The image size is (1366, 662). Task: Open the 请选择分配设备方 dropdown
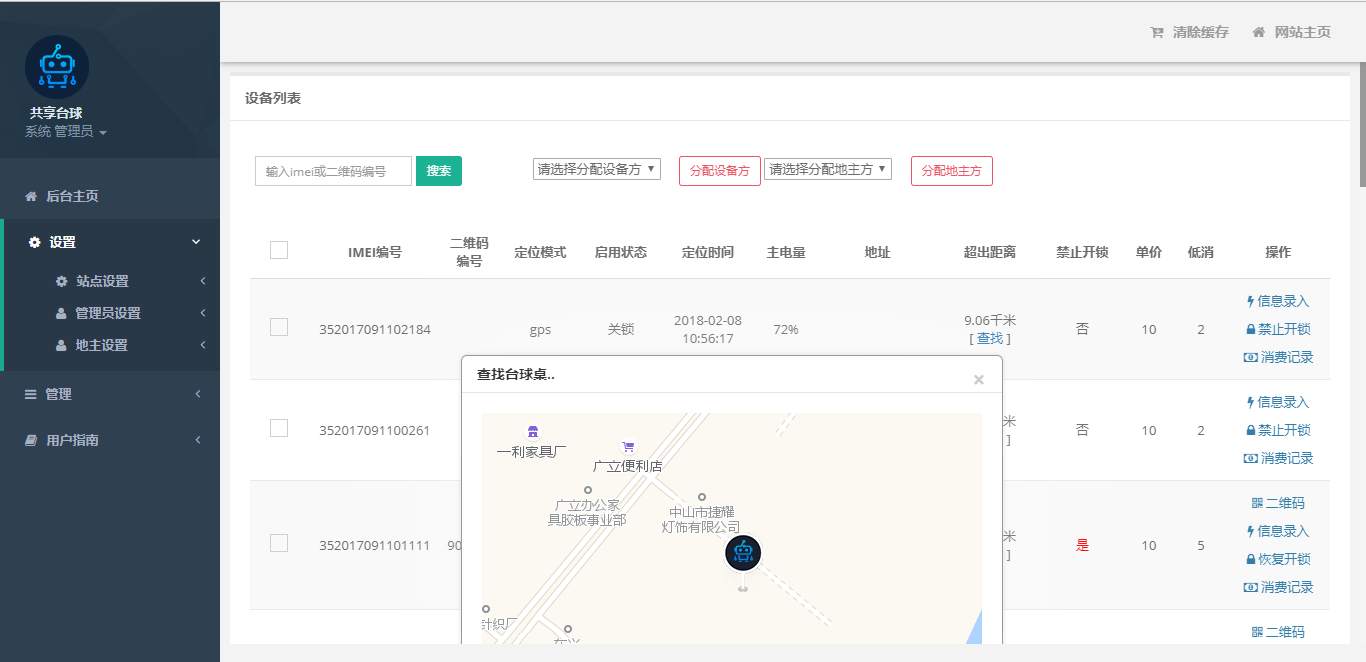pyautogui.click(x=597, y=169)
